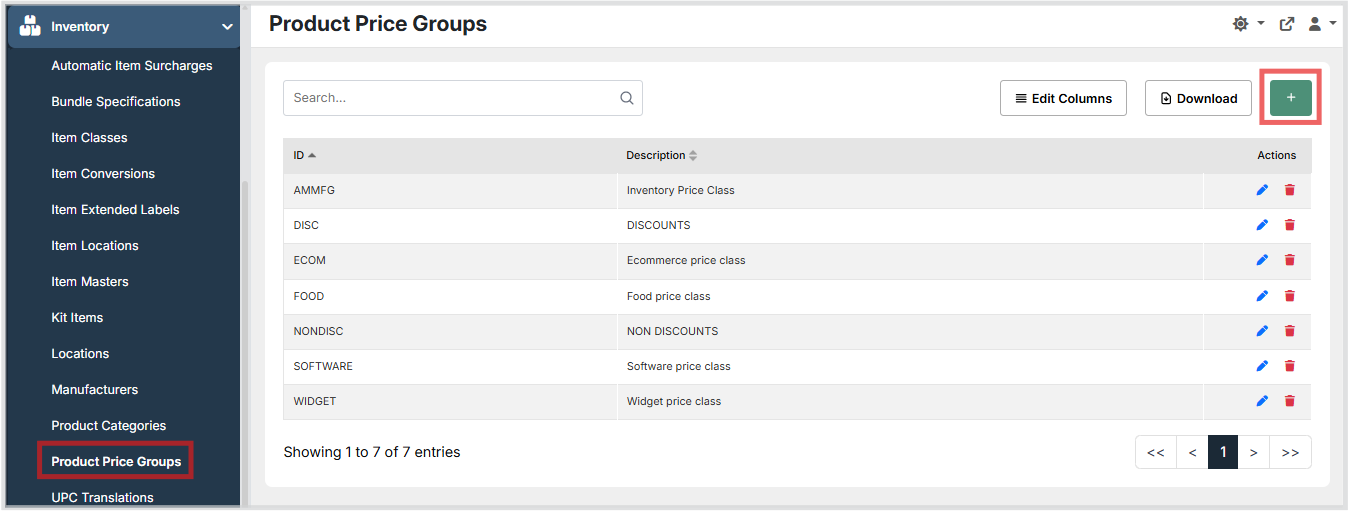The width and height of the screenshot is (1348, 511).
Task: Click the 'DISCOUNTS' description cell
Action: pyautogui.click(x=910, y=225)
